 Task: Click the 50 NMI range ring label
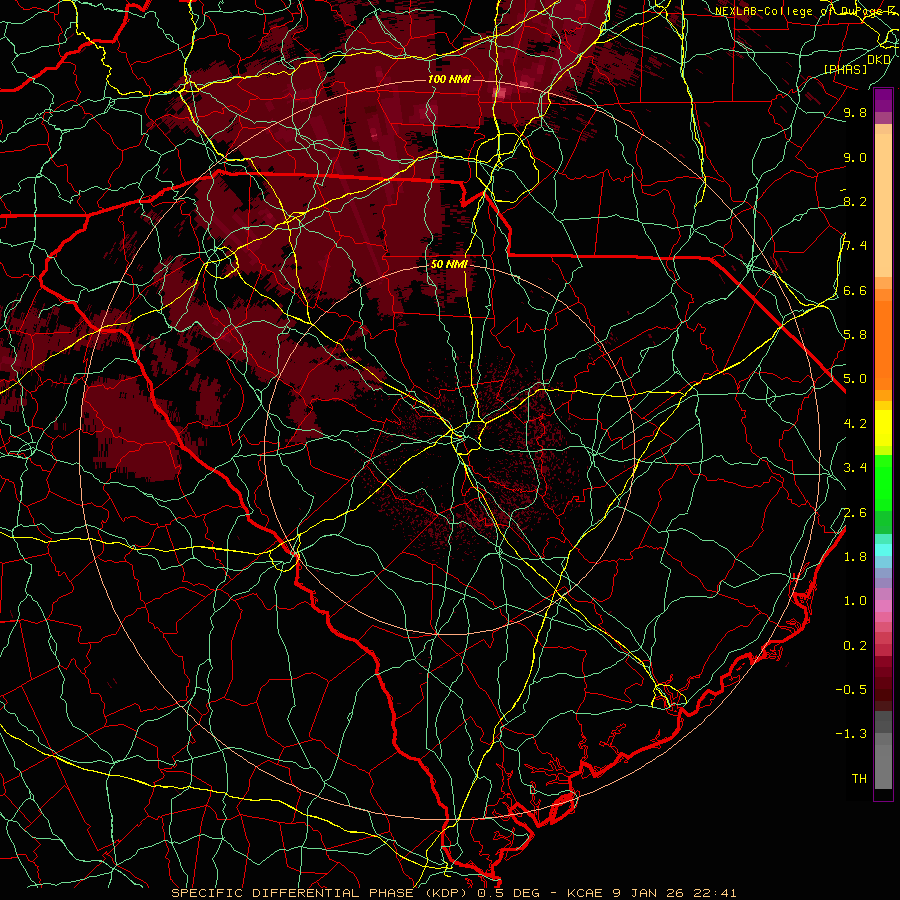click(449, 265)
